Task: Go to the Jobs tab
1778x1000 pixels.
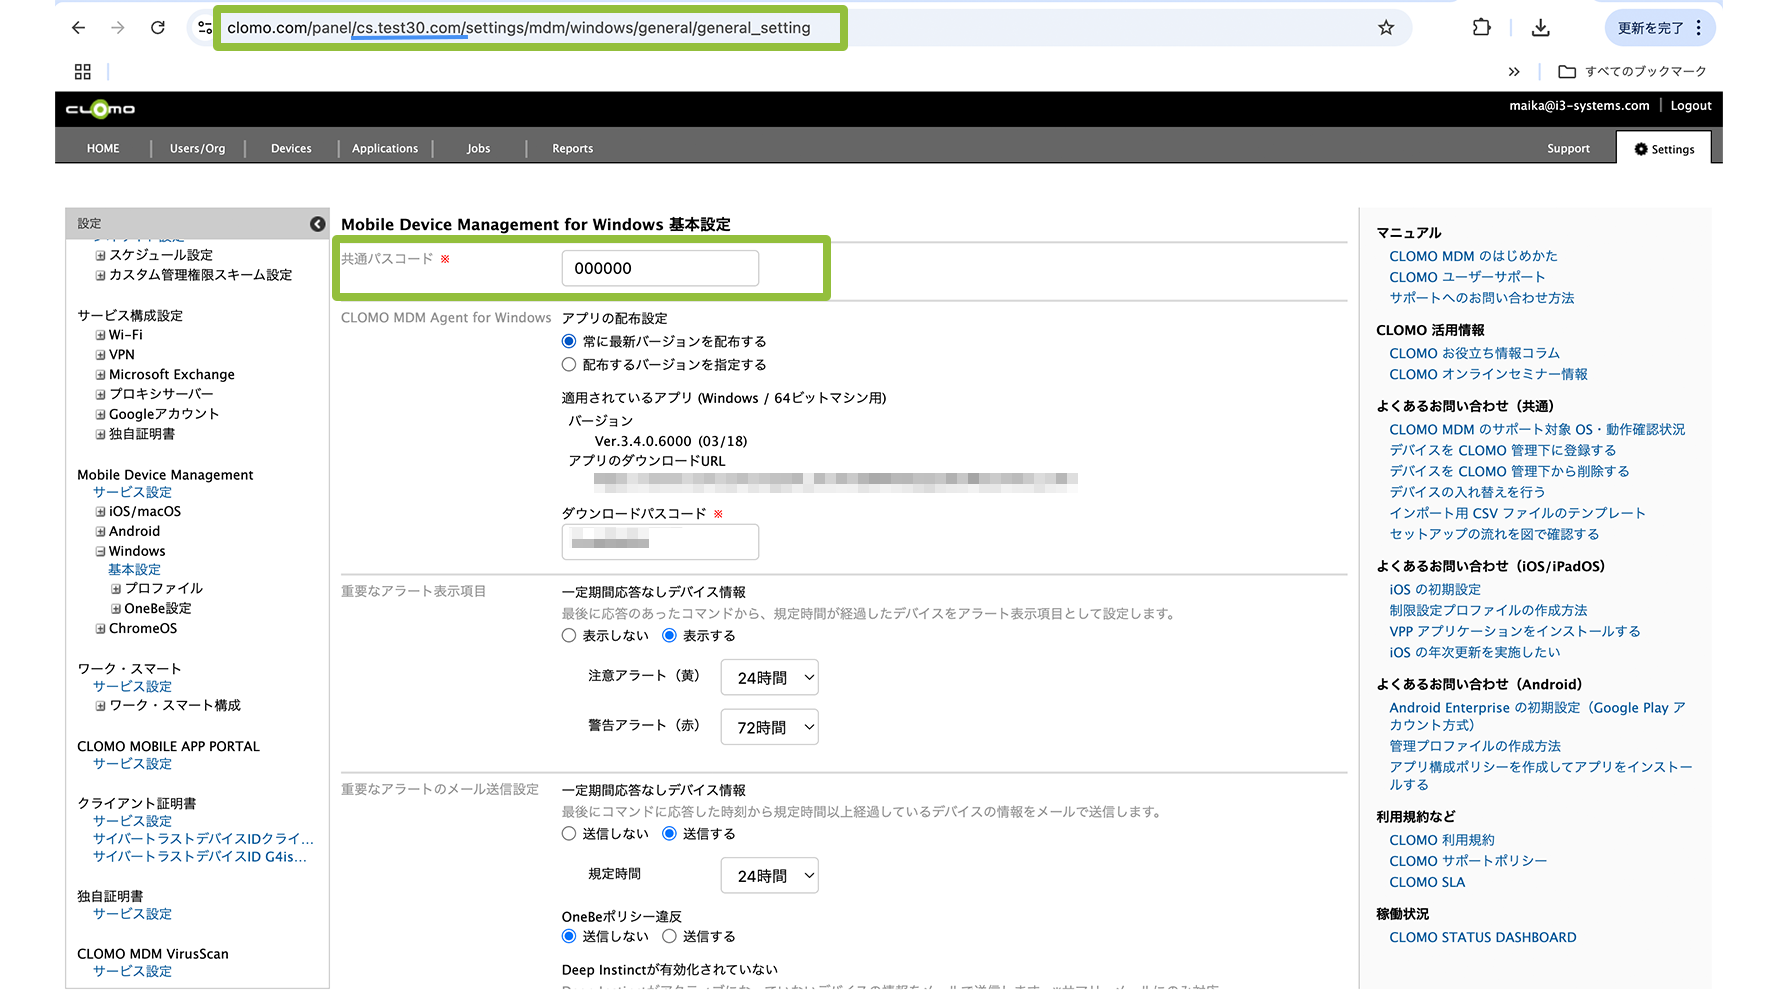Action: click(479, 148)
